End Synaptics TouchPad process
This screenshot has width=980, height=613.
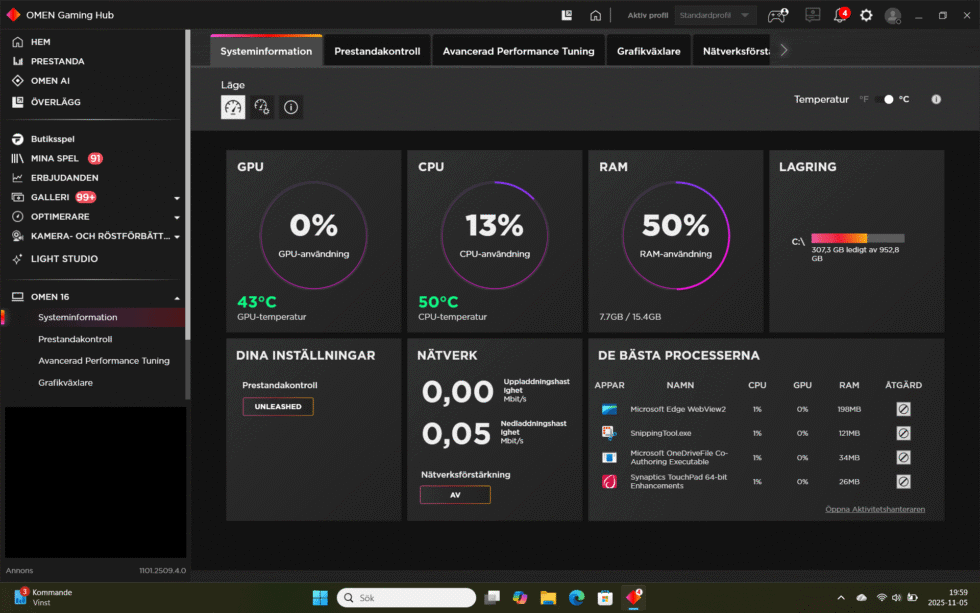[903, 482]
